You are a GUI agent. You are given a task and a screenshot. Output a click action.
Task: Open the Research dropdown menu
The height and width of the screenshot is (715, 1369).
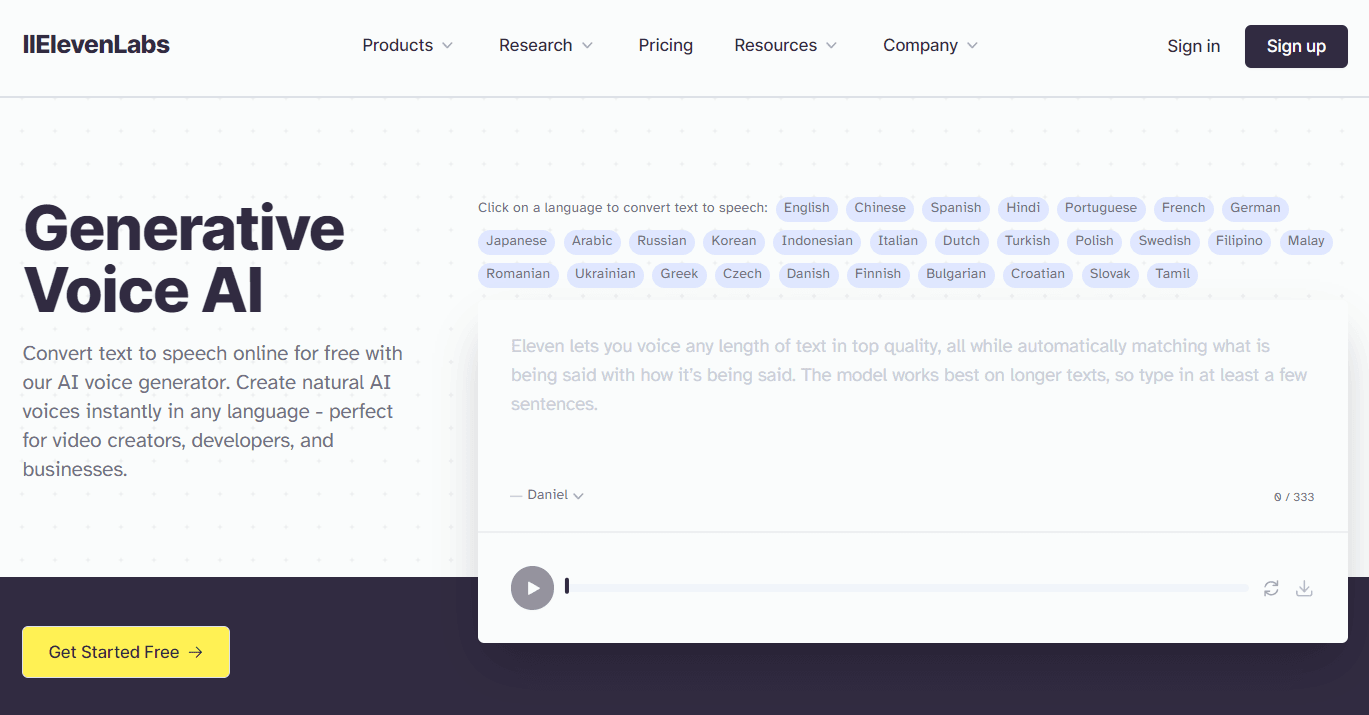pos(546,46)
